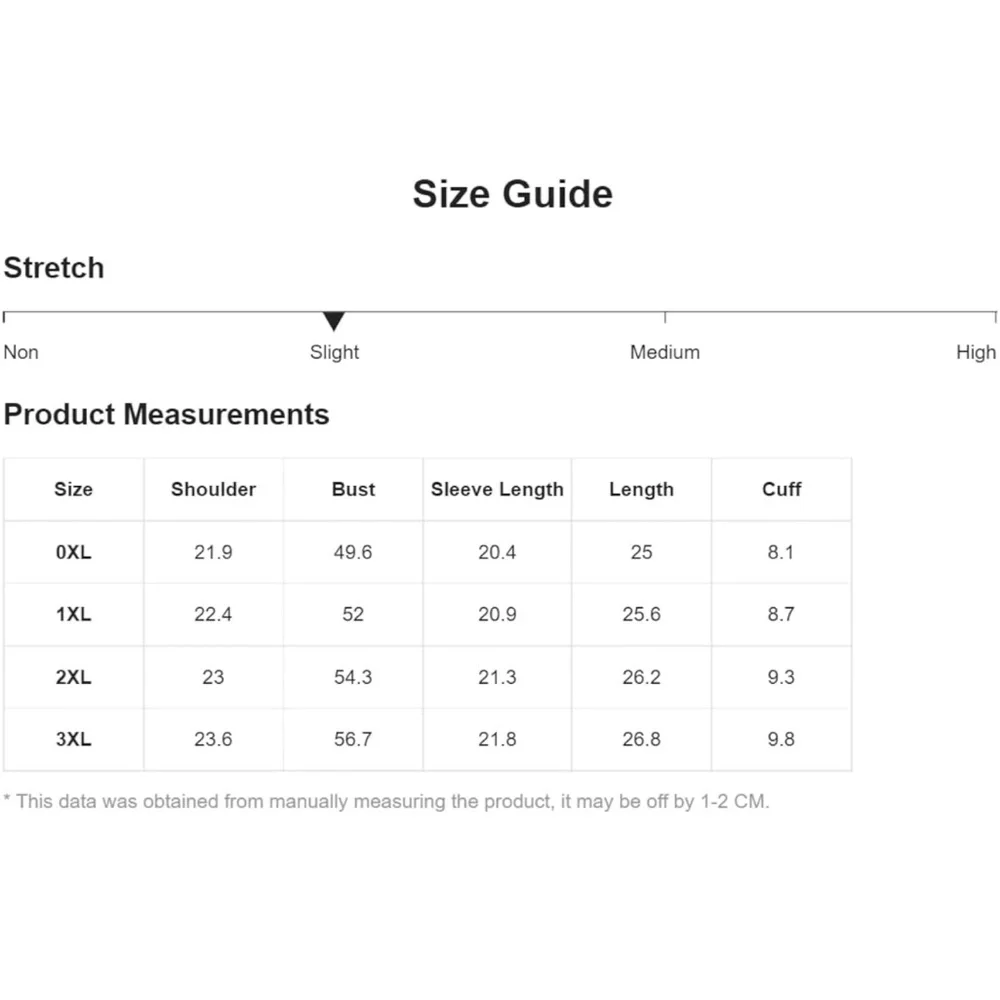Click the 'Slight' stretch label
1000x1000 pixels.
(334, 352)
